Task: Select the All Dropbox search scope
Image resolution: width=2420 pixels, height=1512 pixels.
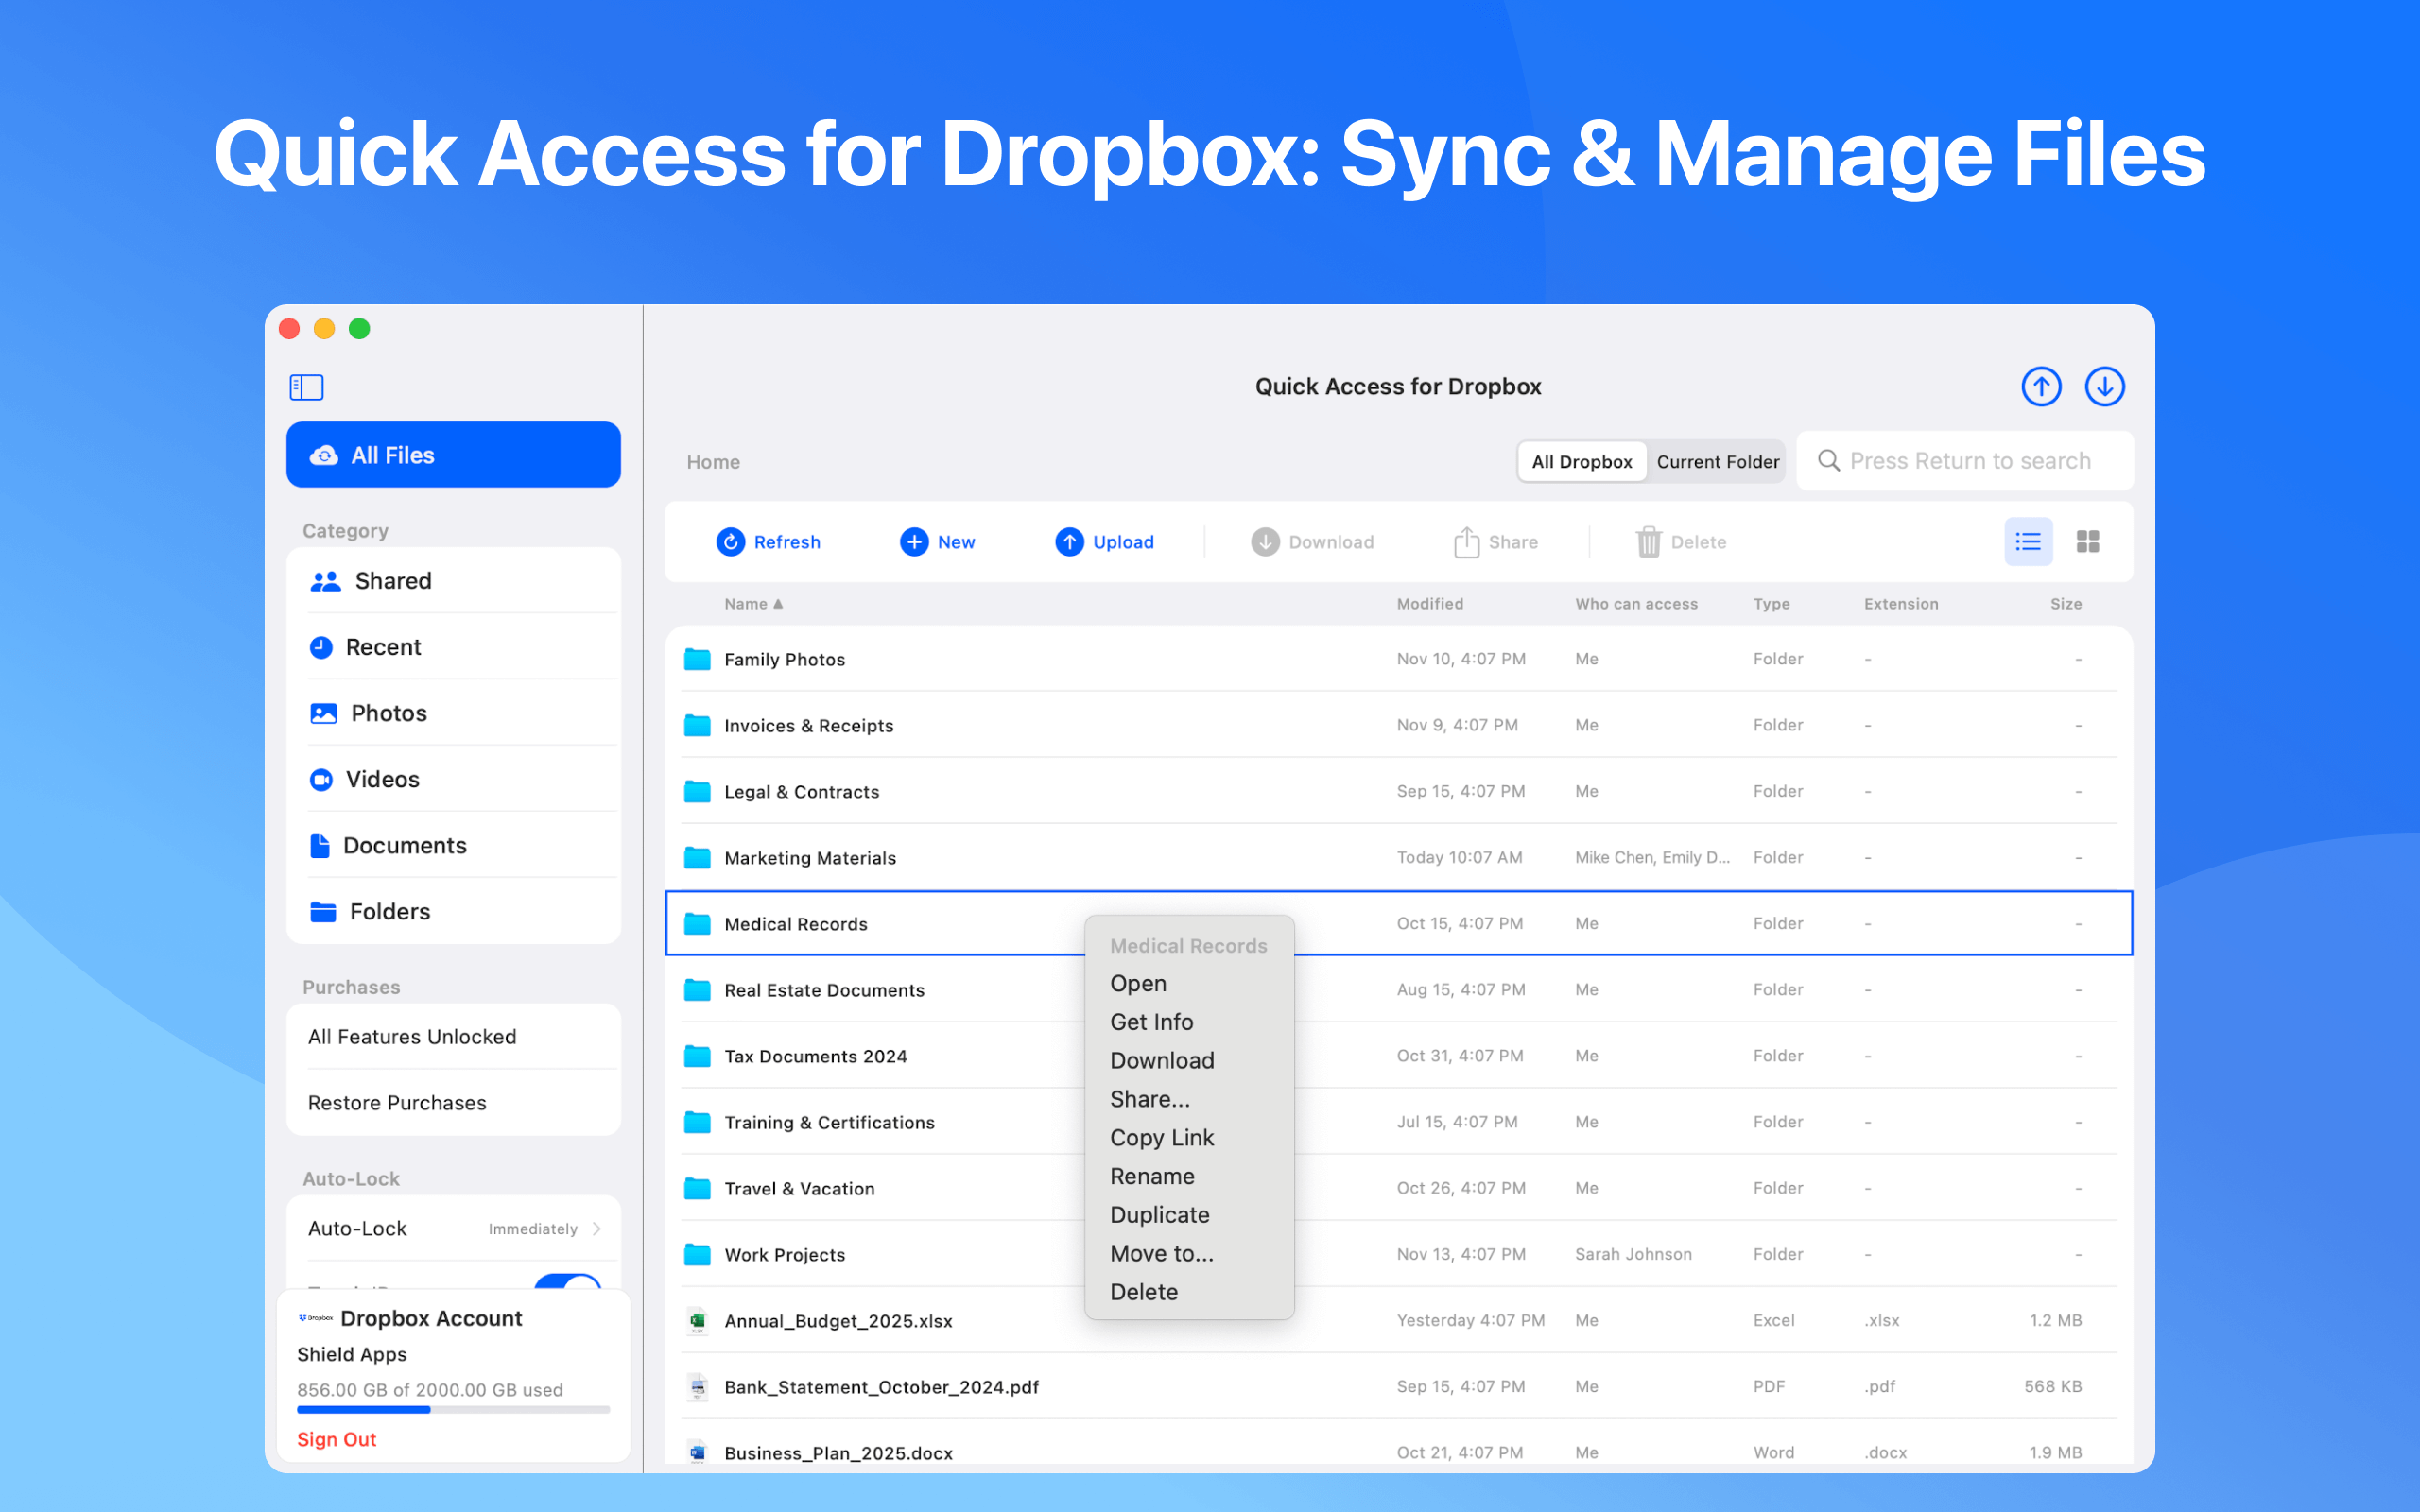Action: (x=1581, y=462)
